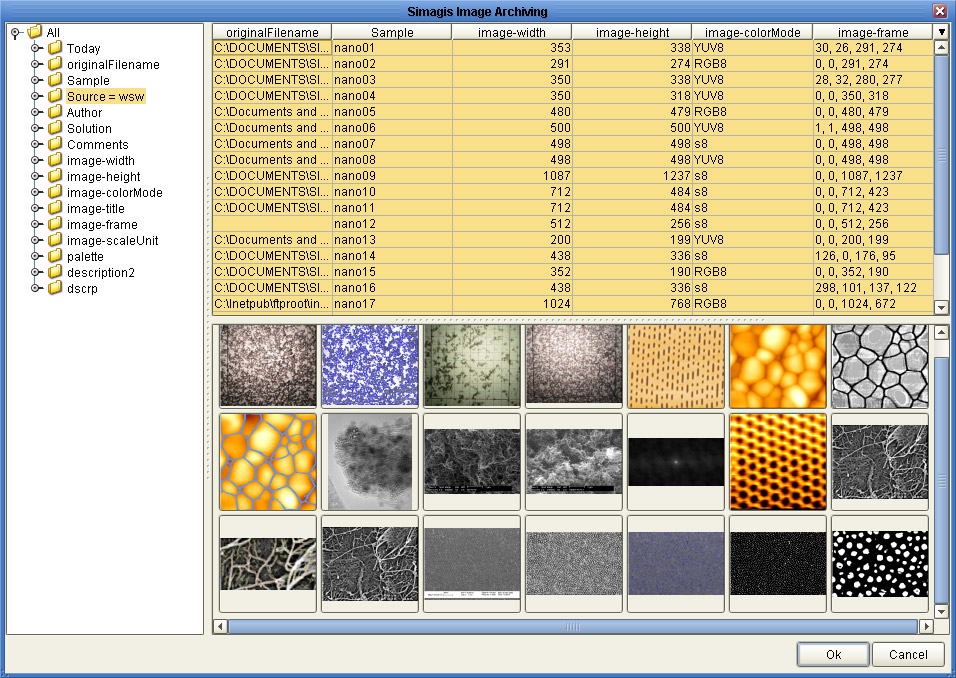Expand the image-width tree node
Image resolution: width=956 pixels, height=678 pixels.
(36, 160)
